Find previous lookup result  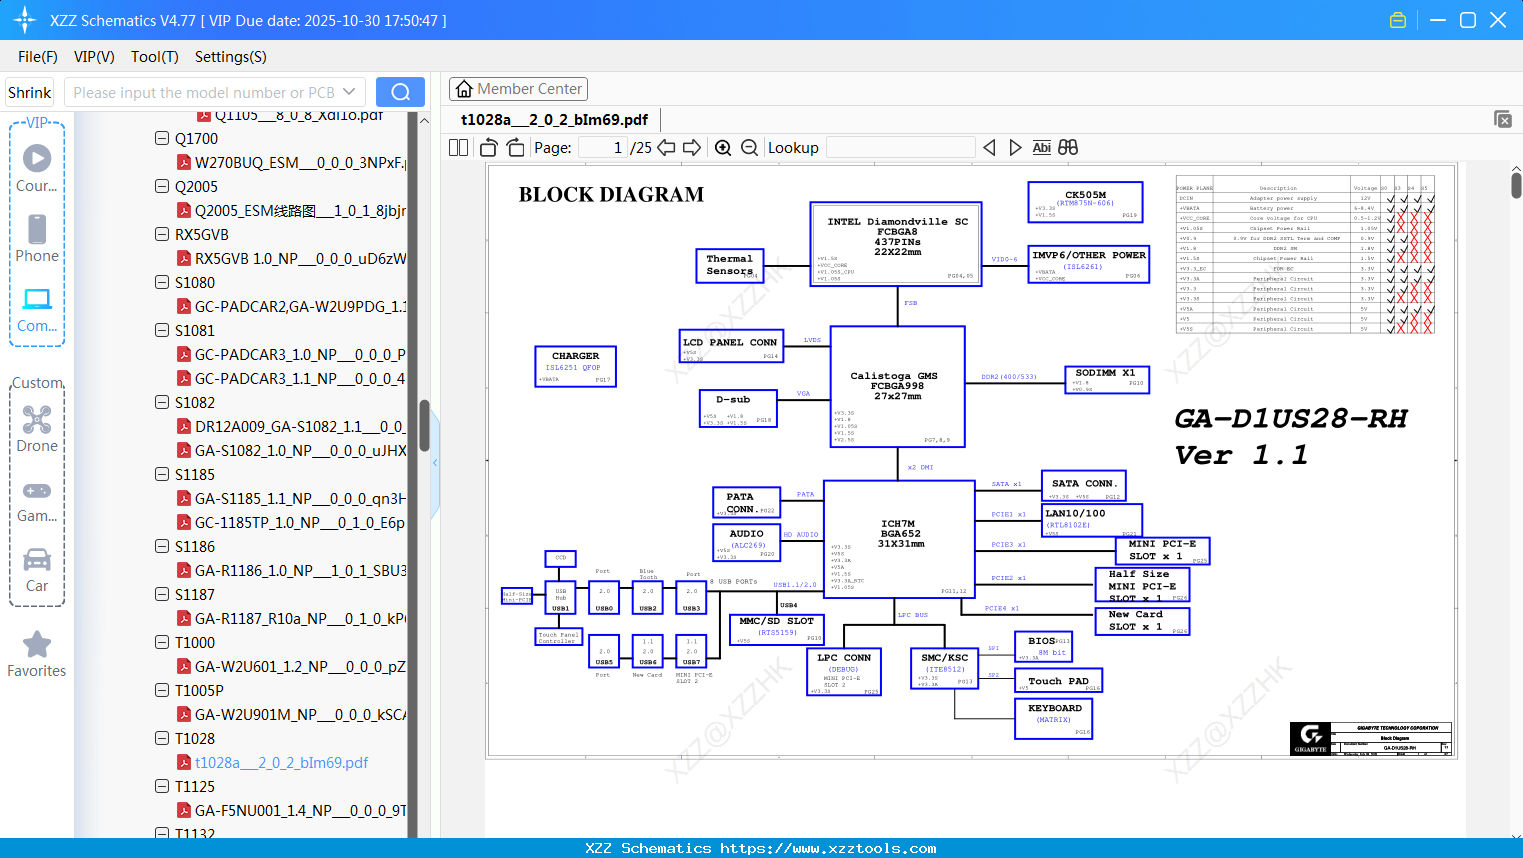(x=989, y=147)
